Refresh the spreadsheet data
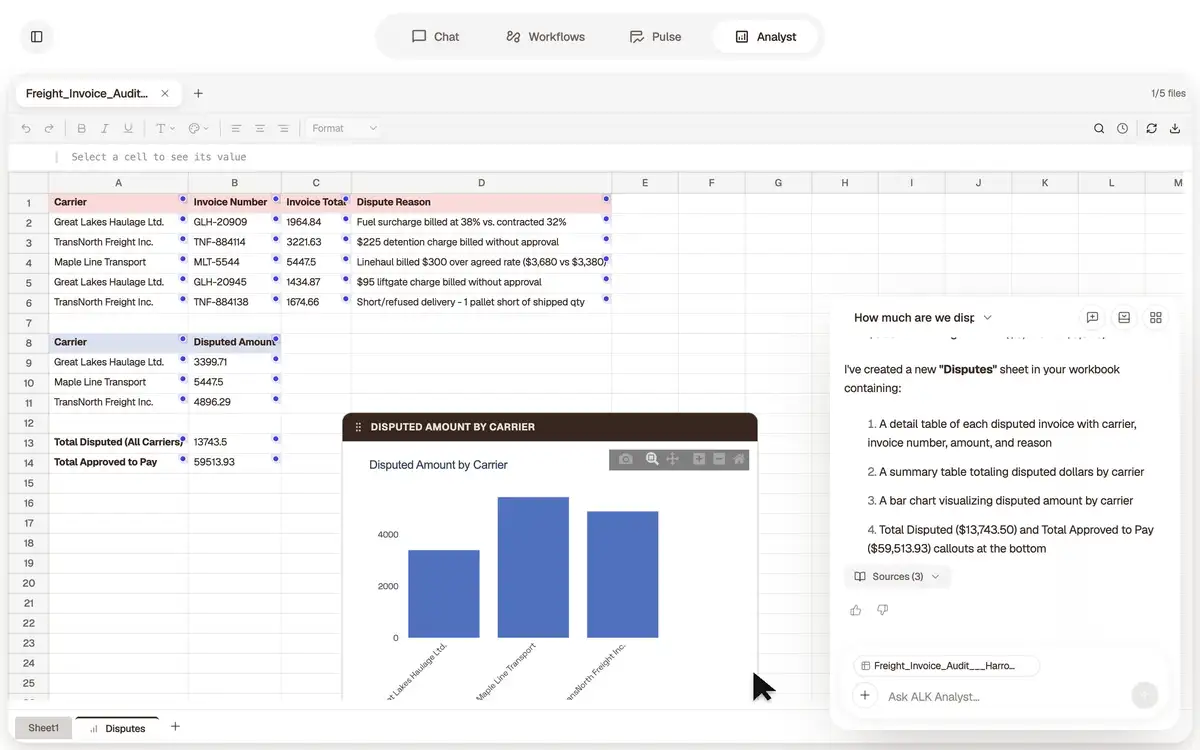1200x750 pixels. point(1151,129)
